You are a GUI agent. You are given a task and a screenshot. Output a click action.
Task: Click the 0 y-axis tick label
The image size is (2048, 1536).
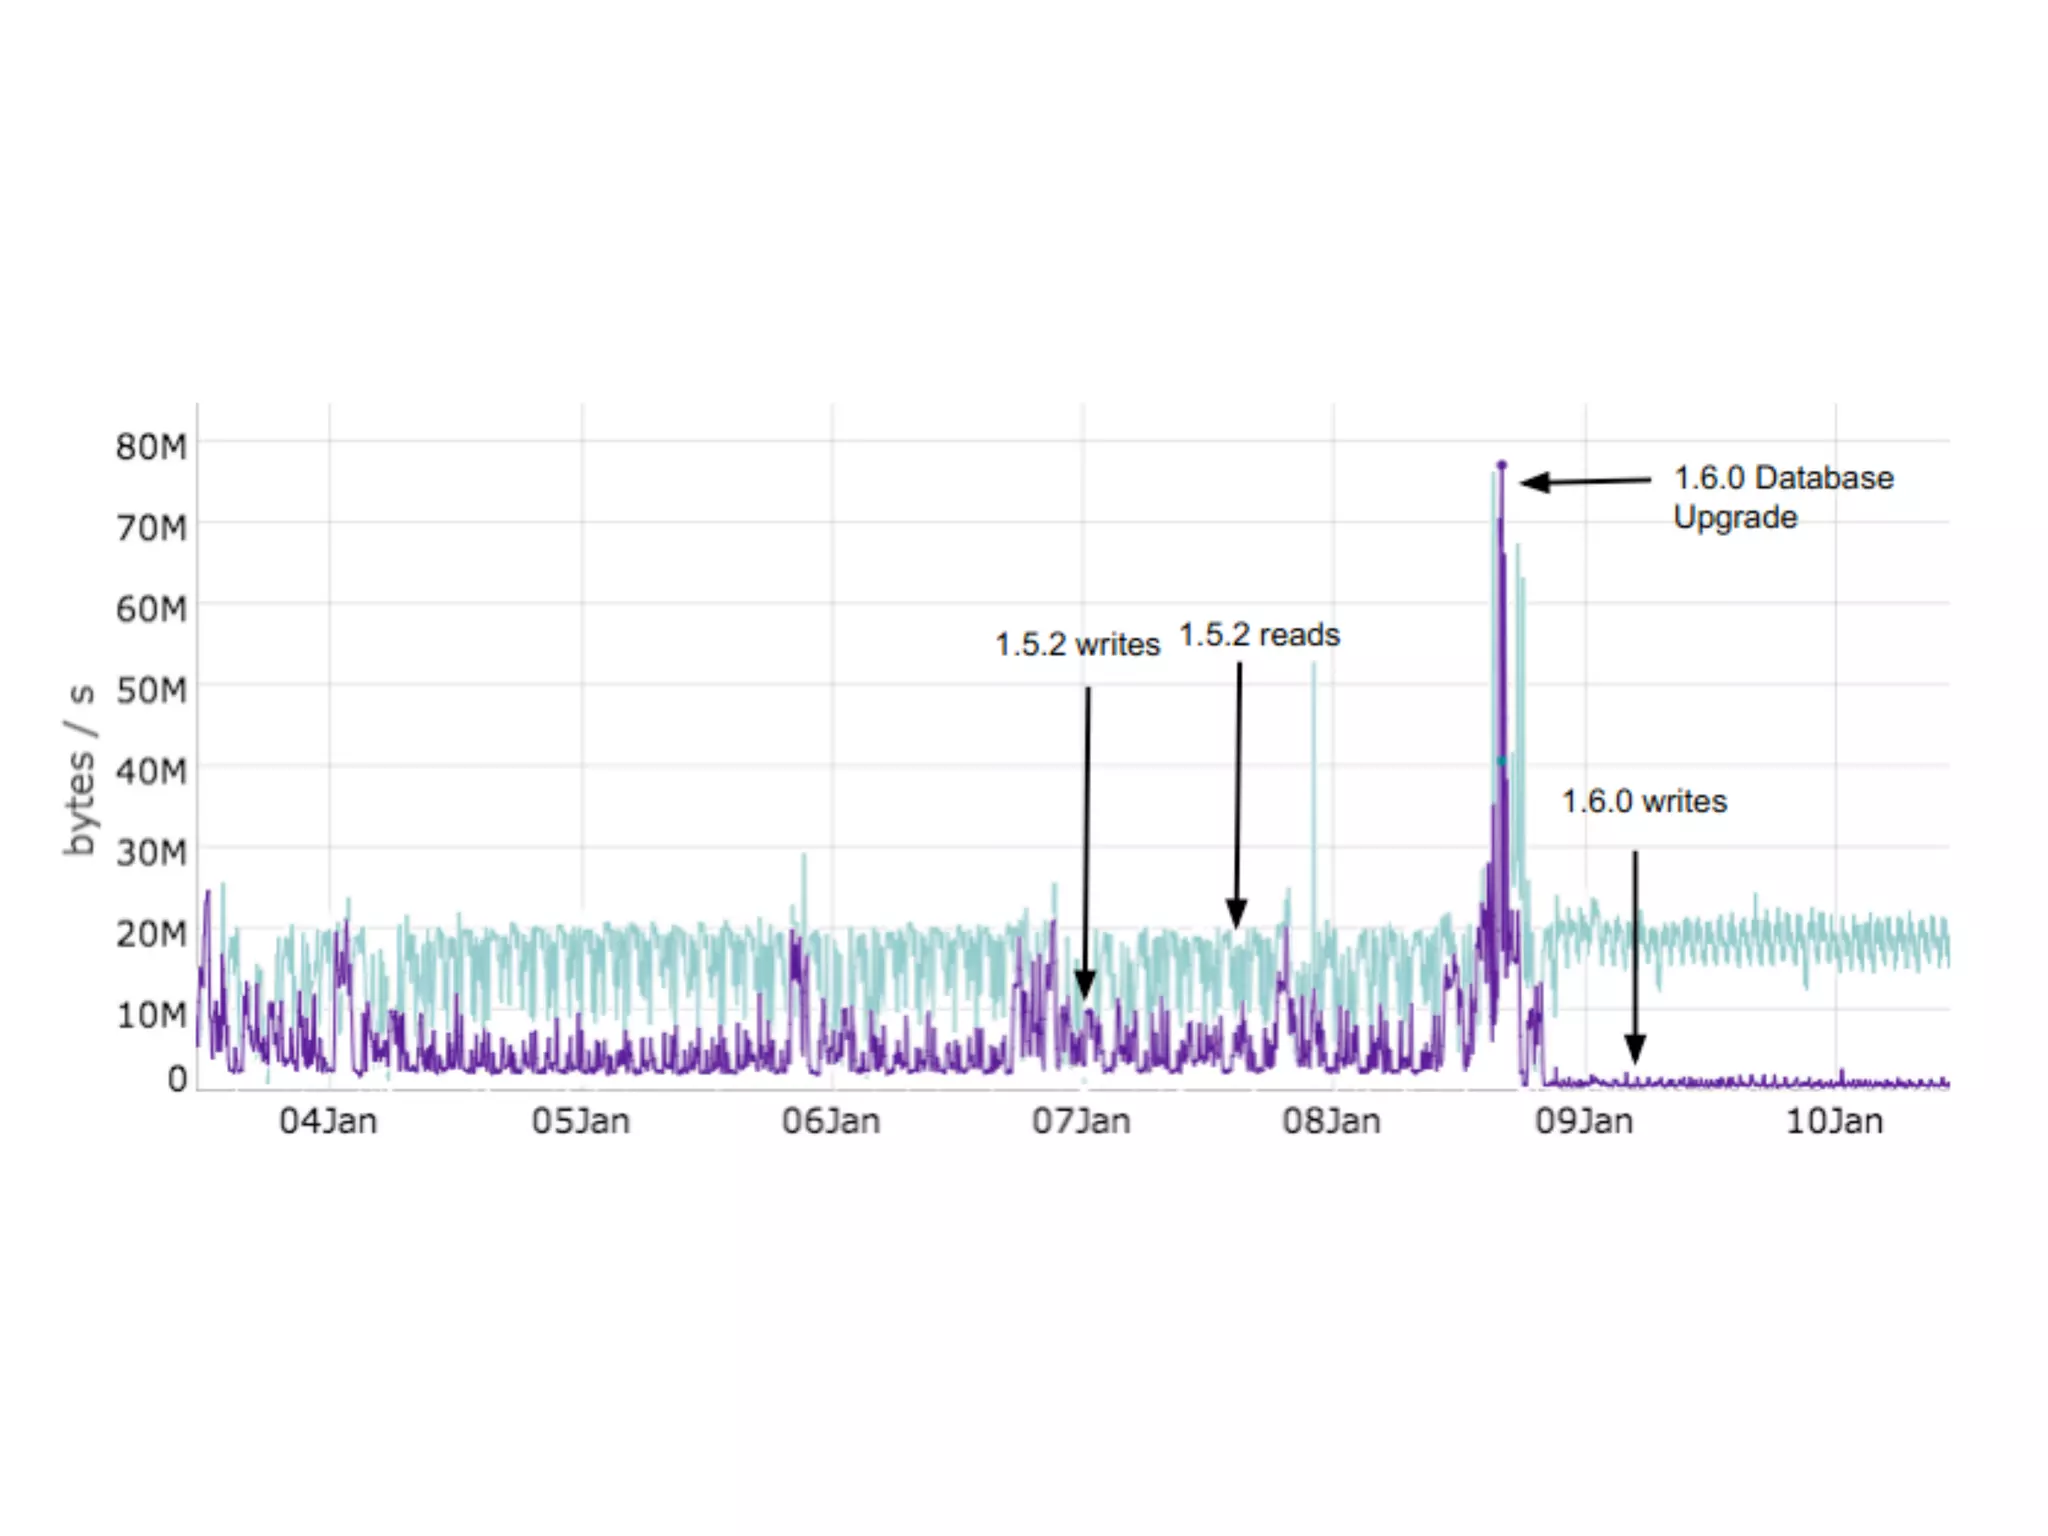click(x=177, y=1079)
